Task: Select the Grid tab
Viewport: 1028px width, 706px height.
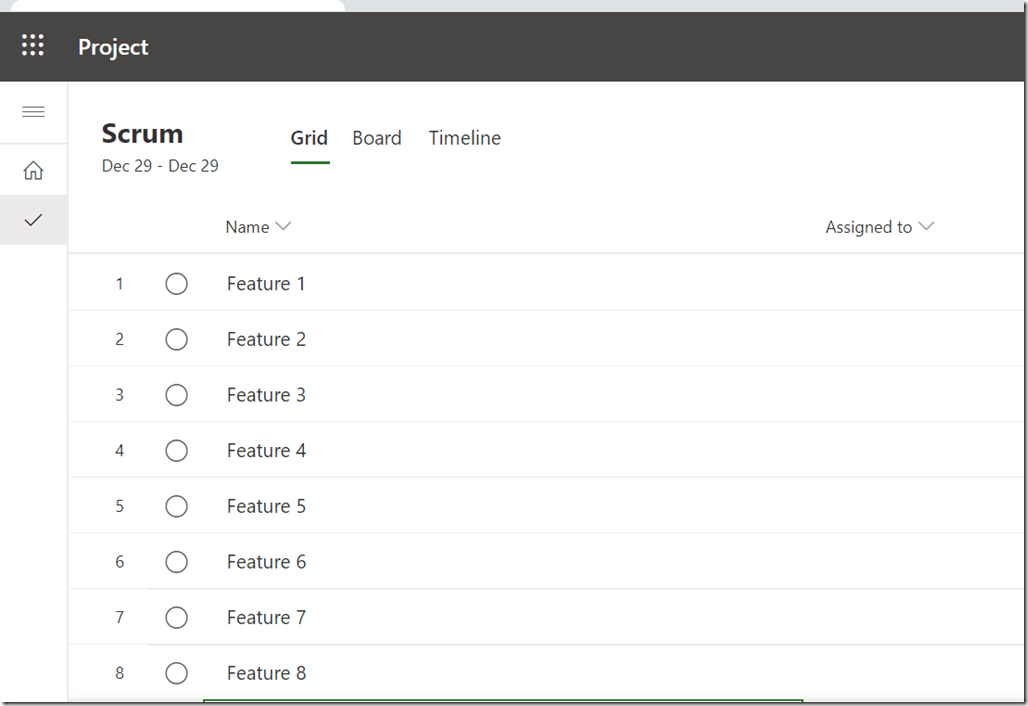Action: 309,138
